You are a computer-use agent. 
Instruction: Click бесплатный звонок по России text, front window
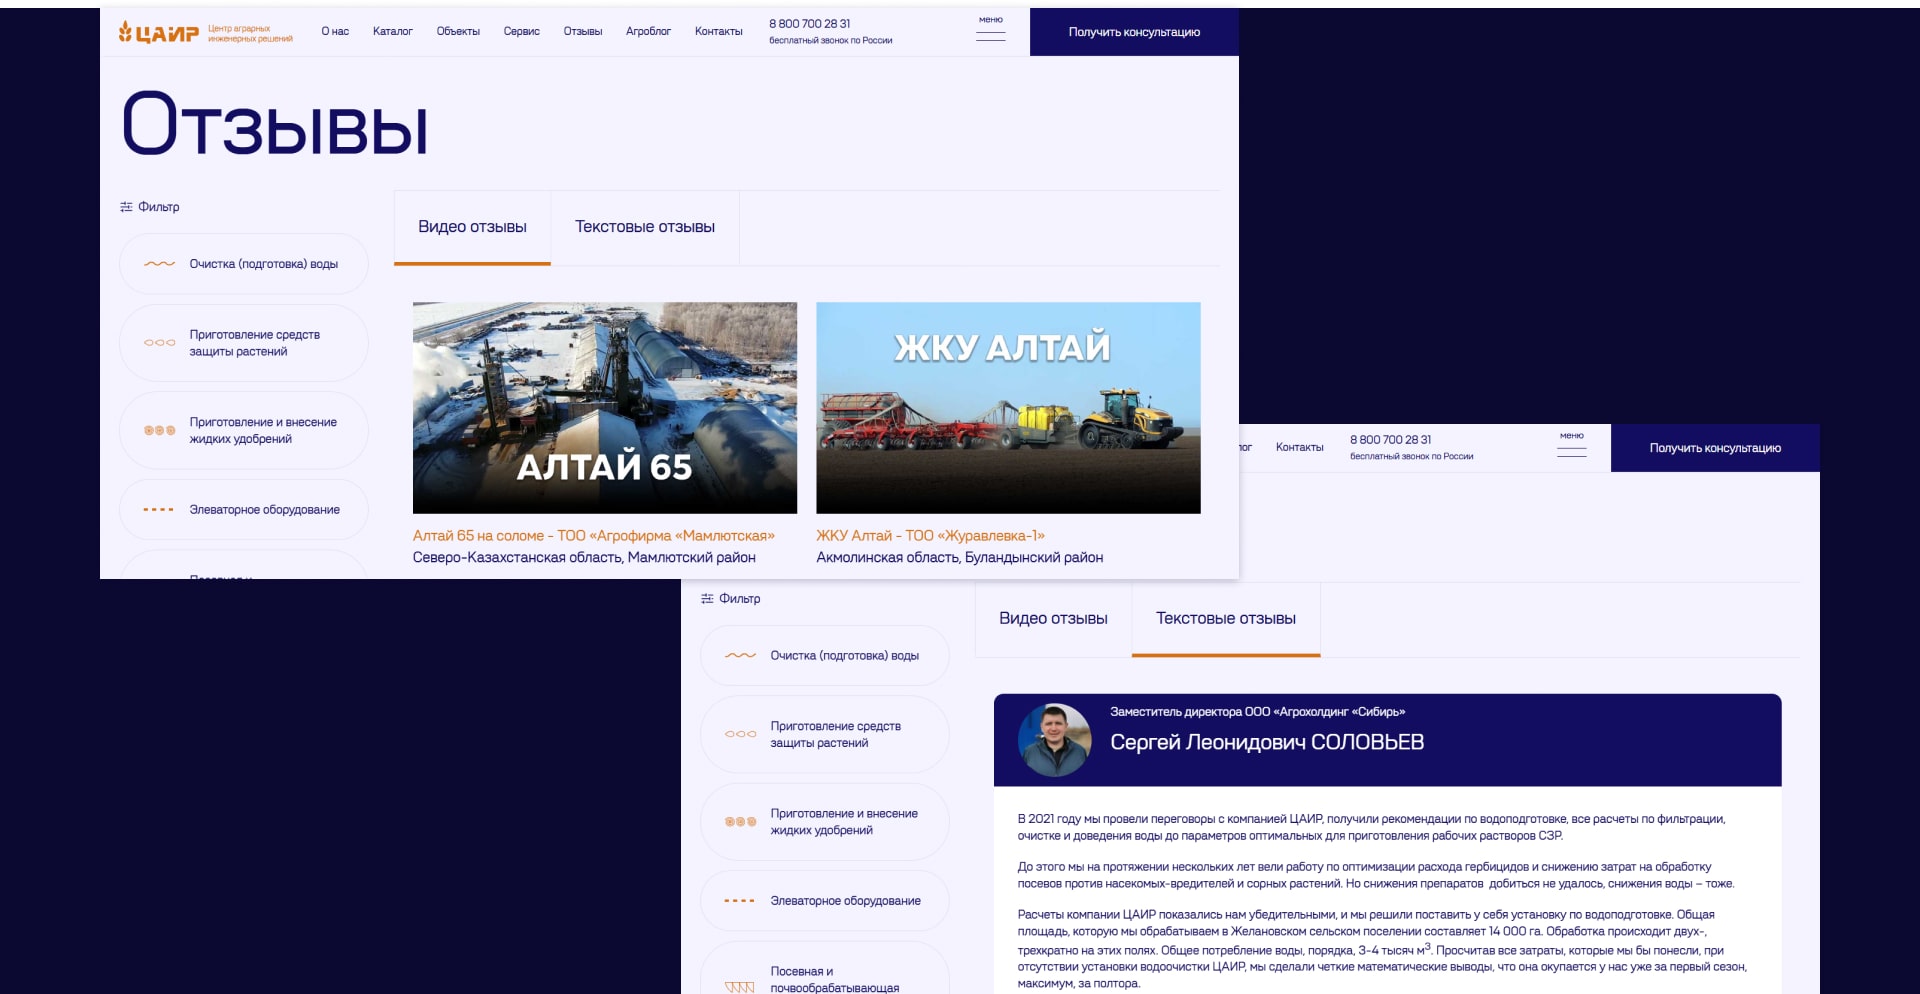click(x=830, y=41)
